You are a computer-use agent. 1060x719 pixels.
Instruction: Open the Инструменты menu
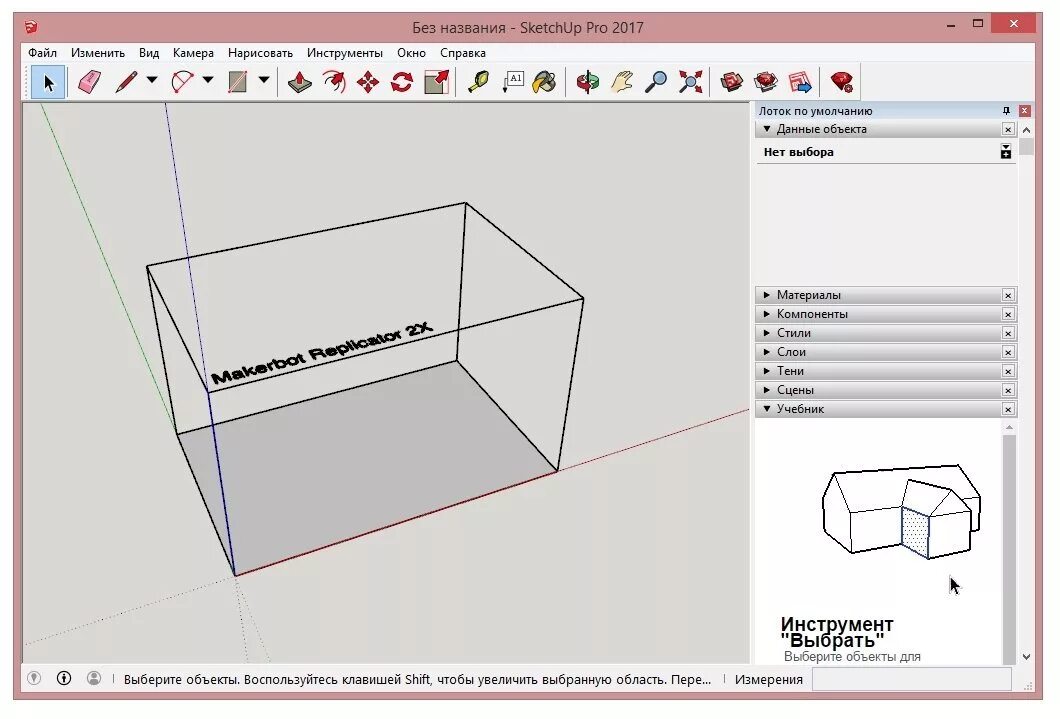click(x=345, y=53)
